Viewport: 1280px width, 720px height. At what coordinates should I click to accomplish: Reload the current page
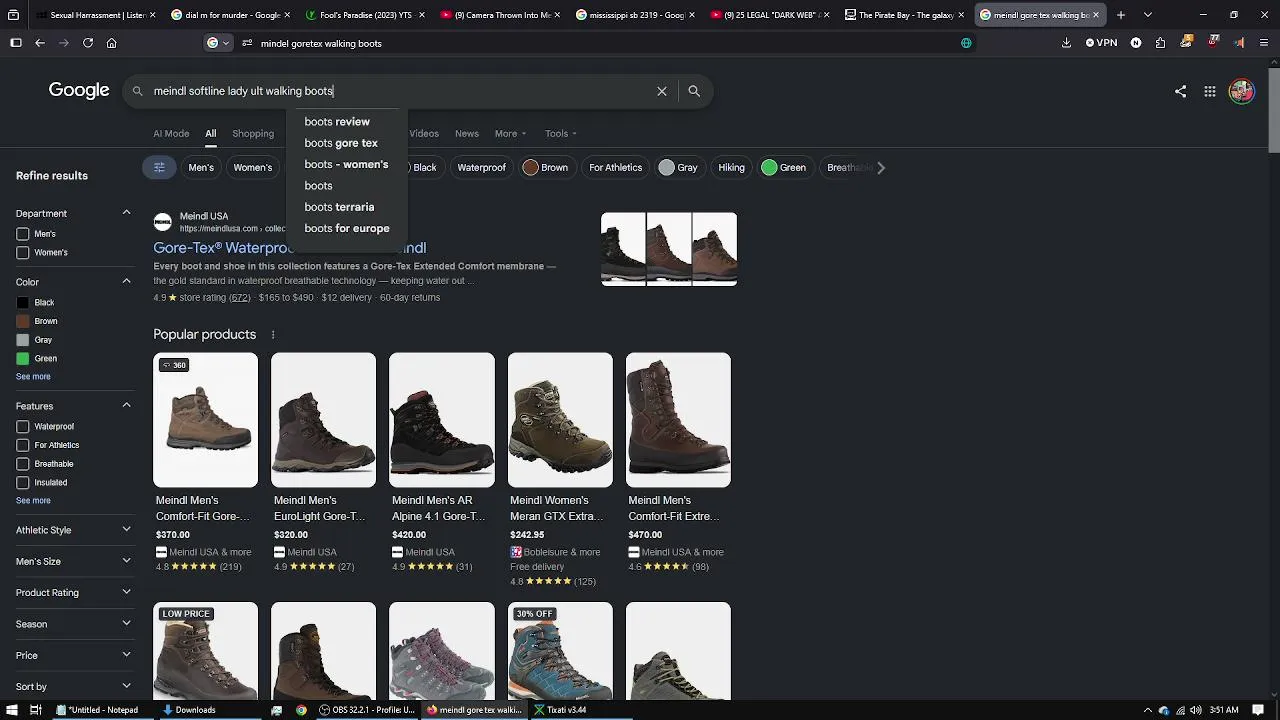88,43
